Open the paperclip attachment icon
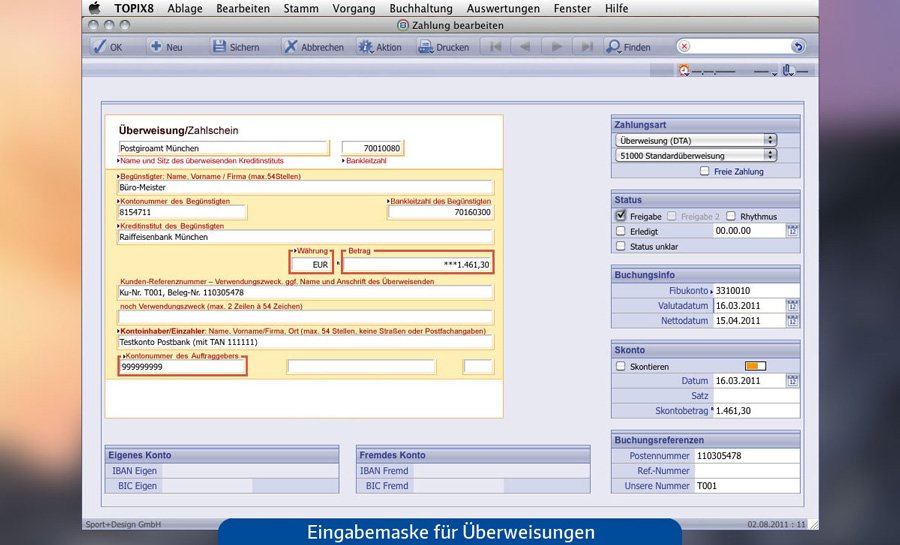The width and height of the screenshot is (900, 545). pyautogui.click(x=788, y=71)
